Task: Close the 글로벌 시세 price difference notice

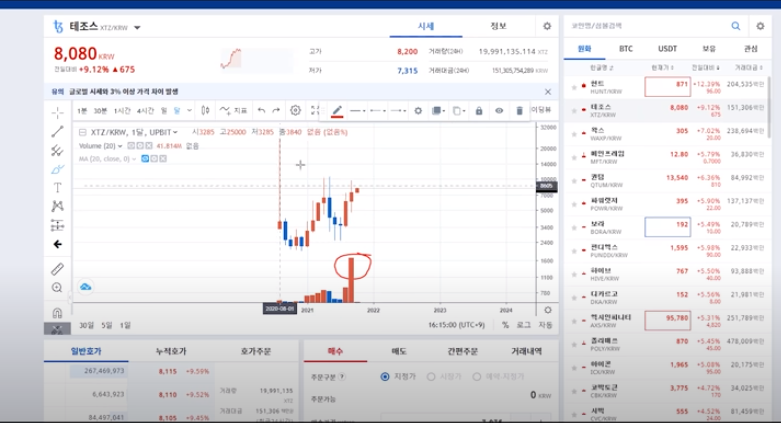Action: tap(548, 92)
